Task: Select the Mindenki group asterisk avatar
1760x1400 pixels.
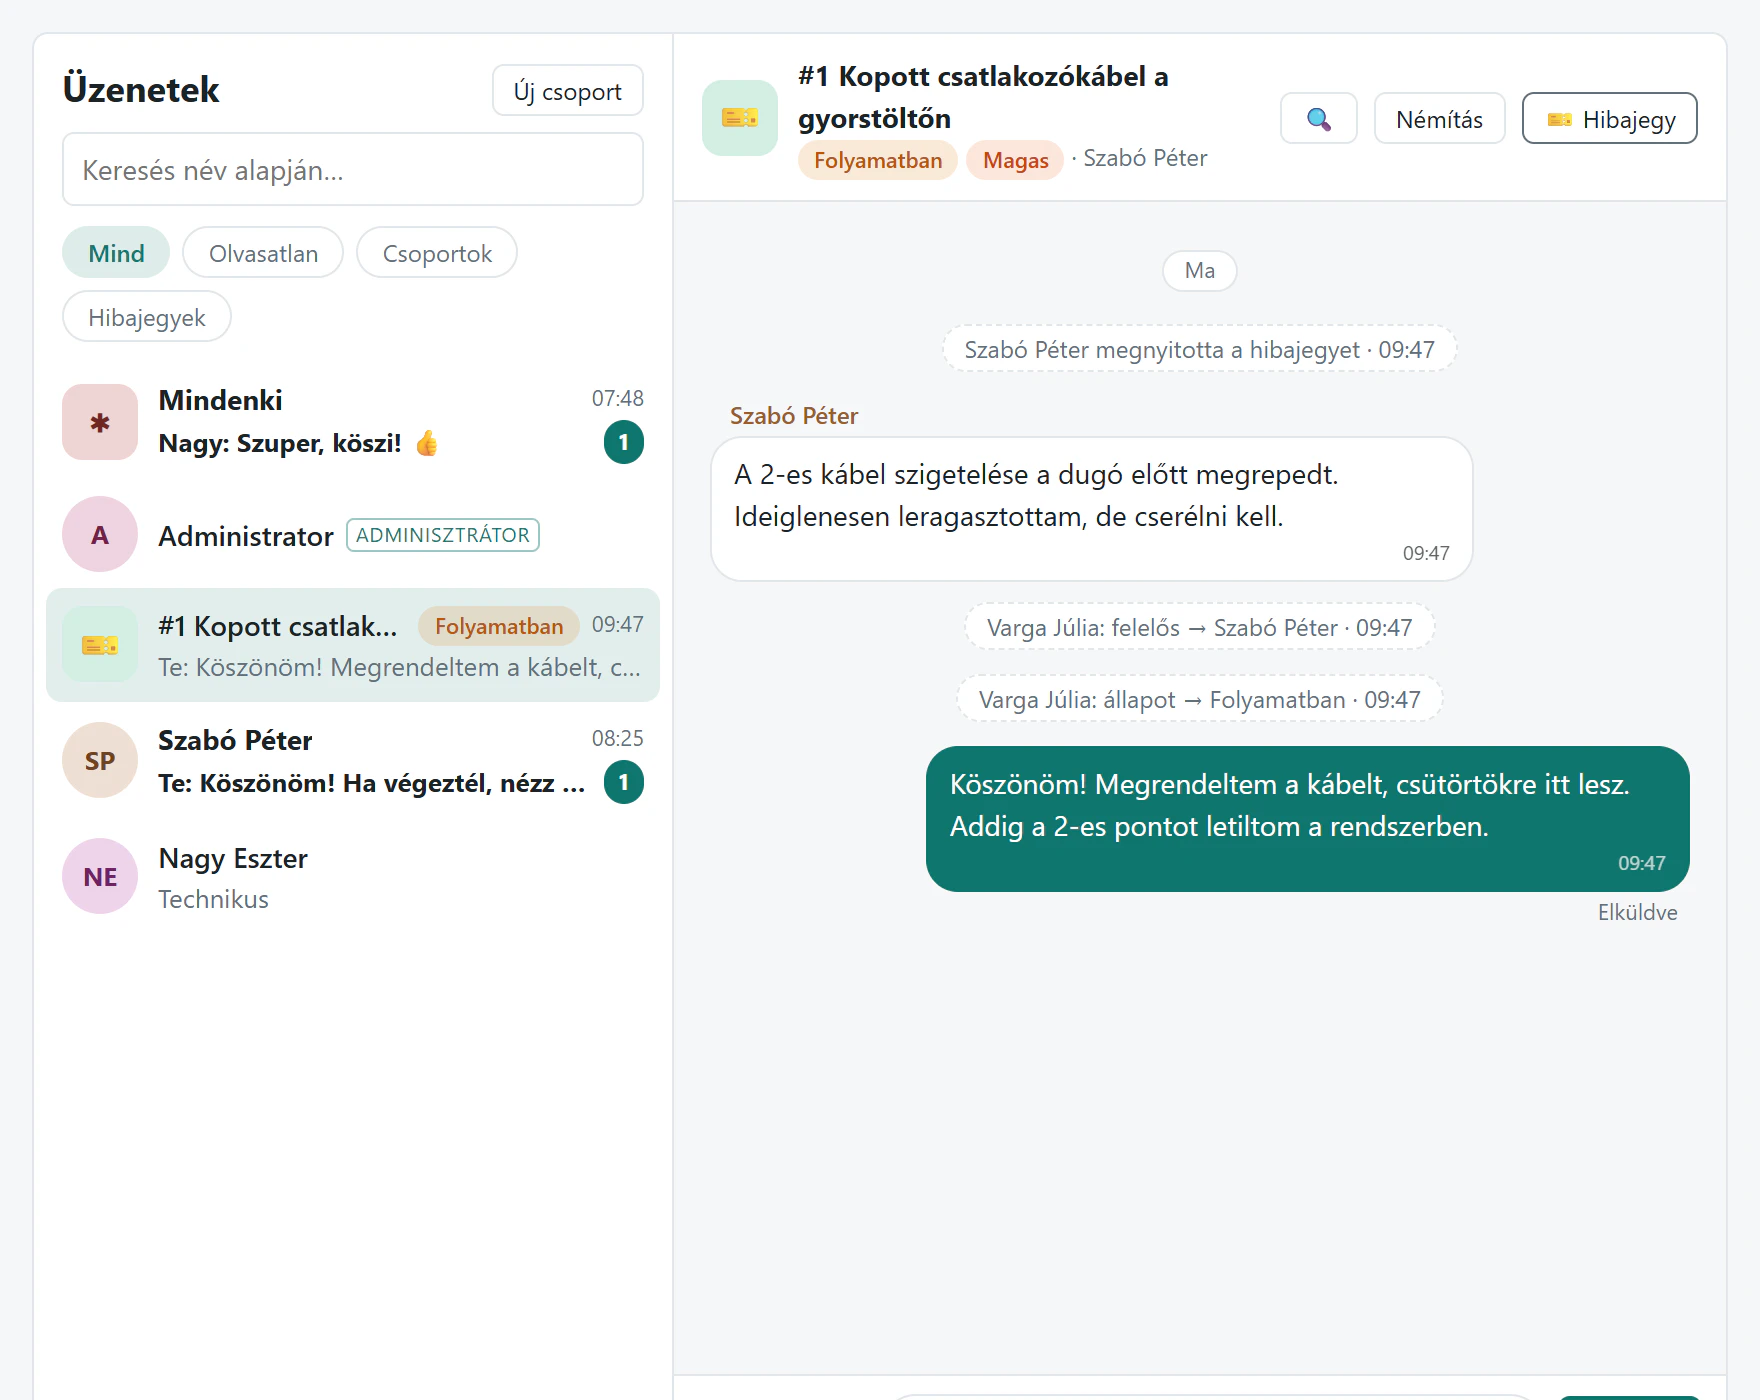Action: [x=100, y=422]
